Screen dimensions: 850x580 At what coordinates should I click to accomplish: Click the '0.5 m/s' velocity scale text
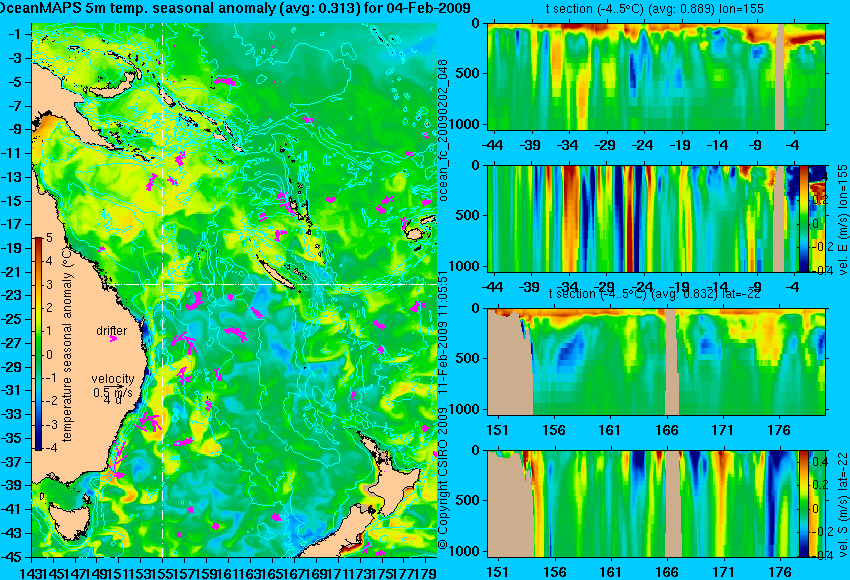click(113, 392)
